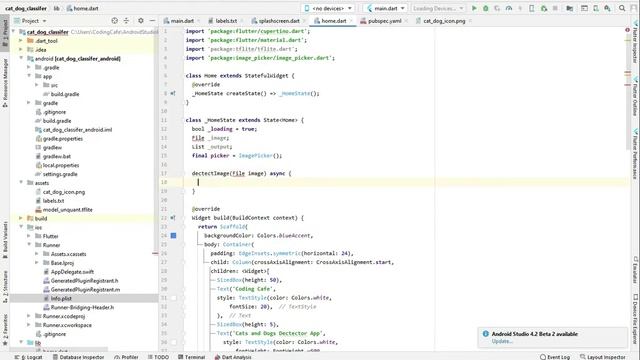Image resolution: width=640 pixels, height=360 pixels.
Task: Run the app with the green play icon
Action: 474,8
